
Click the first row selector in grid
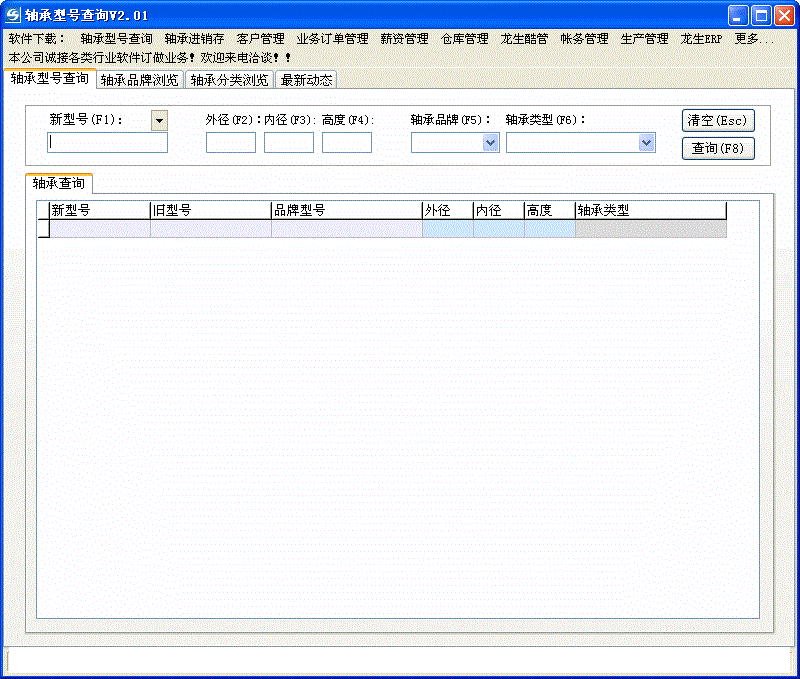(x=44, y=229)
